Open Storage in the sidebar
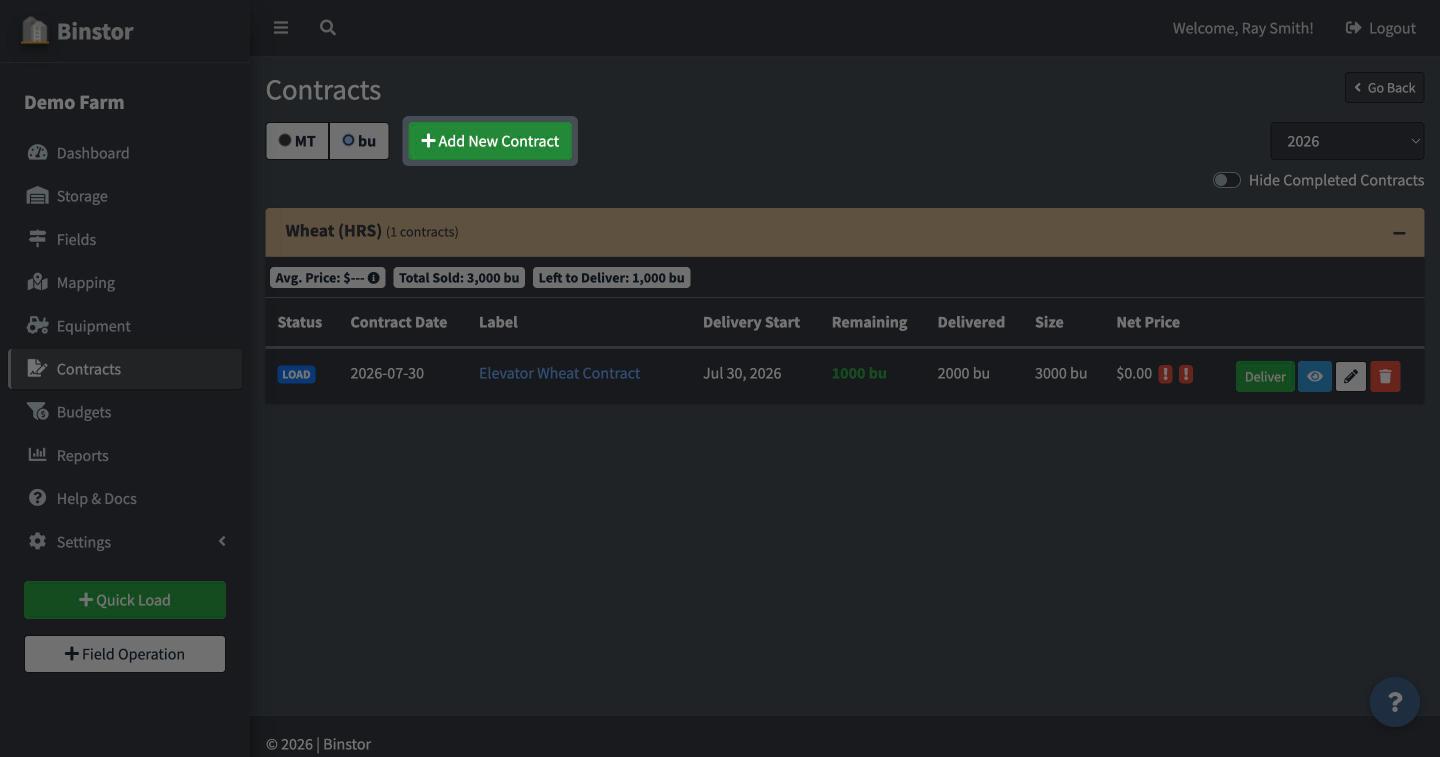1440x757 pixels. [x=125, y=196]
